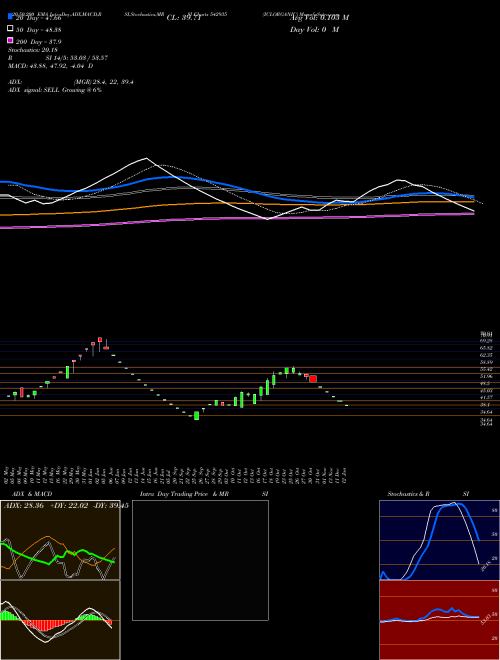Click the 'Intra Day Trading Price' heading
The height and width of the screenshot is (660, 500).
pos(184,494)
